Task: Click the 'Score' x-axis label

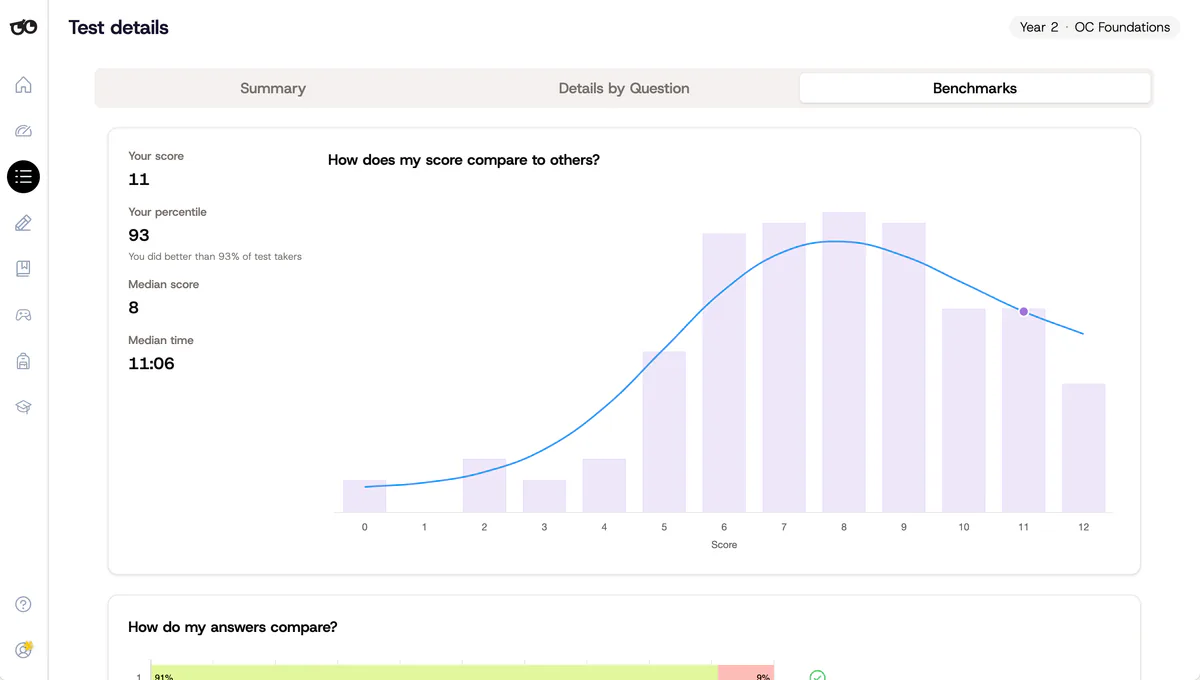Action: (724, 545)
